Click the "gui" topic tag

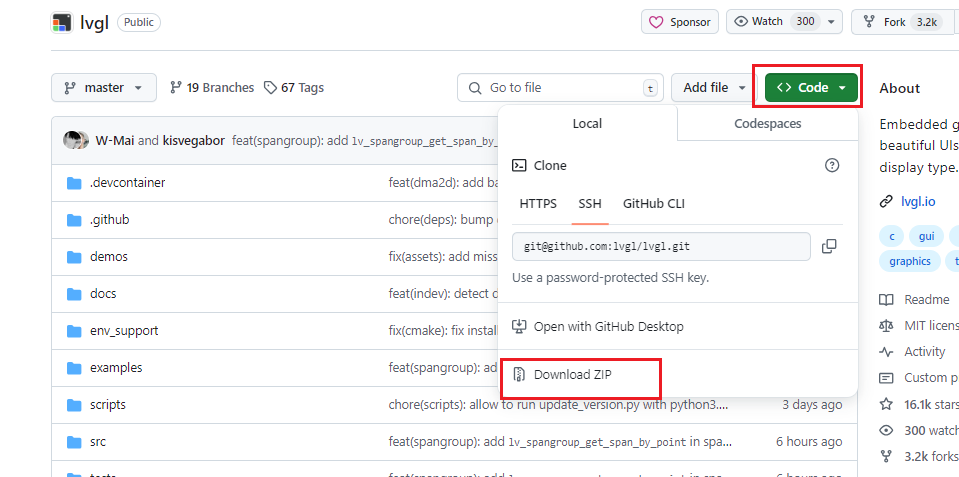927,236
